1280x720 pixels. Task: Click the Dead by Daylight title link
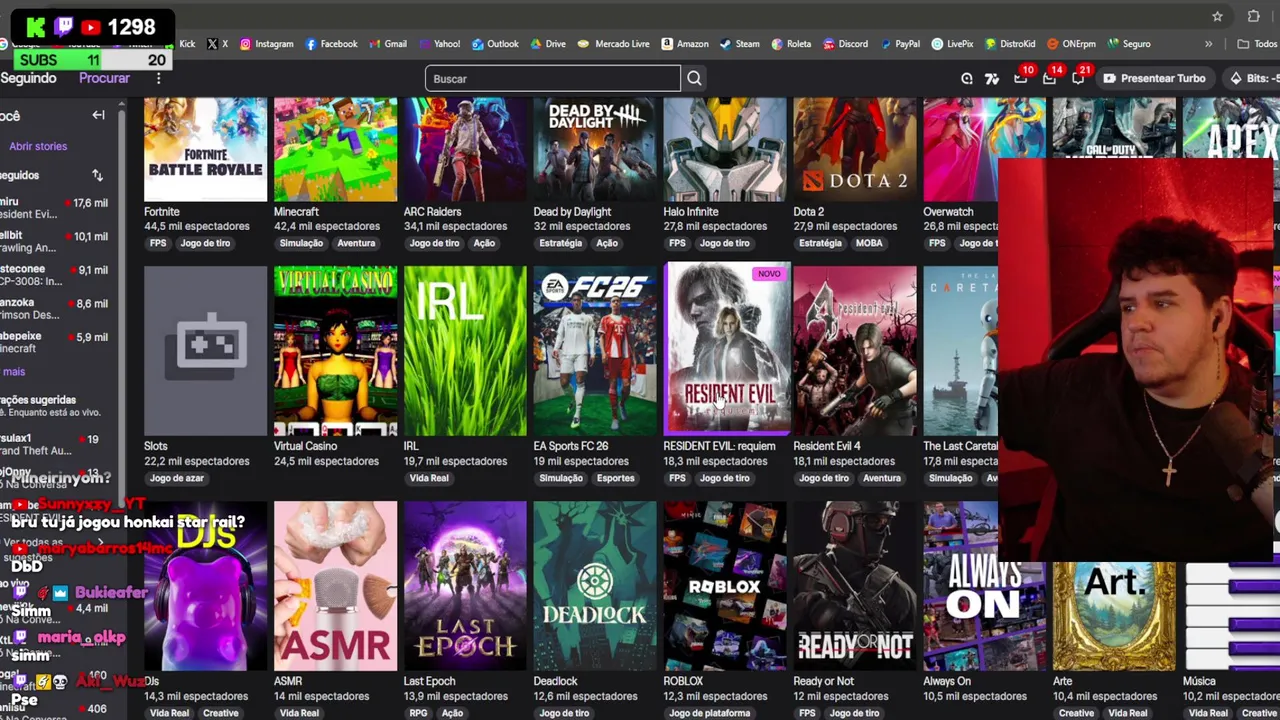[572, 212]
